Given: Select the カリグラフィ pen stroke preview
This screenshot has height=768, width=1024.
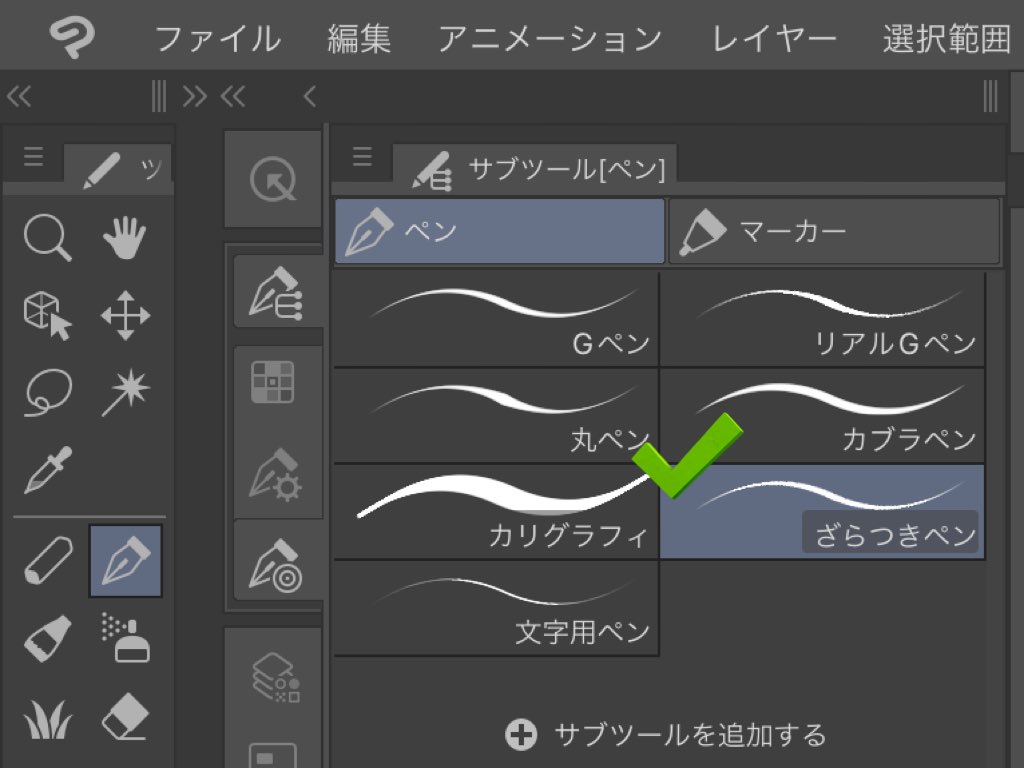Looking at the screenshot, I should 496,511.
